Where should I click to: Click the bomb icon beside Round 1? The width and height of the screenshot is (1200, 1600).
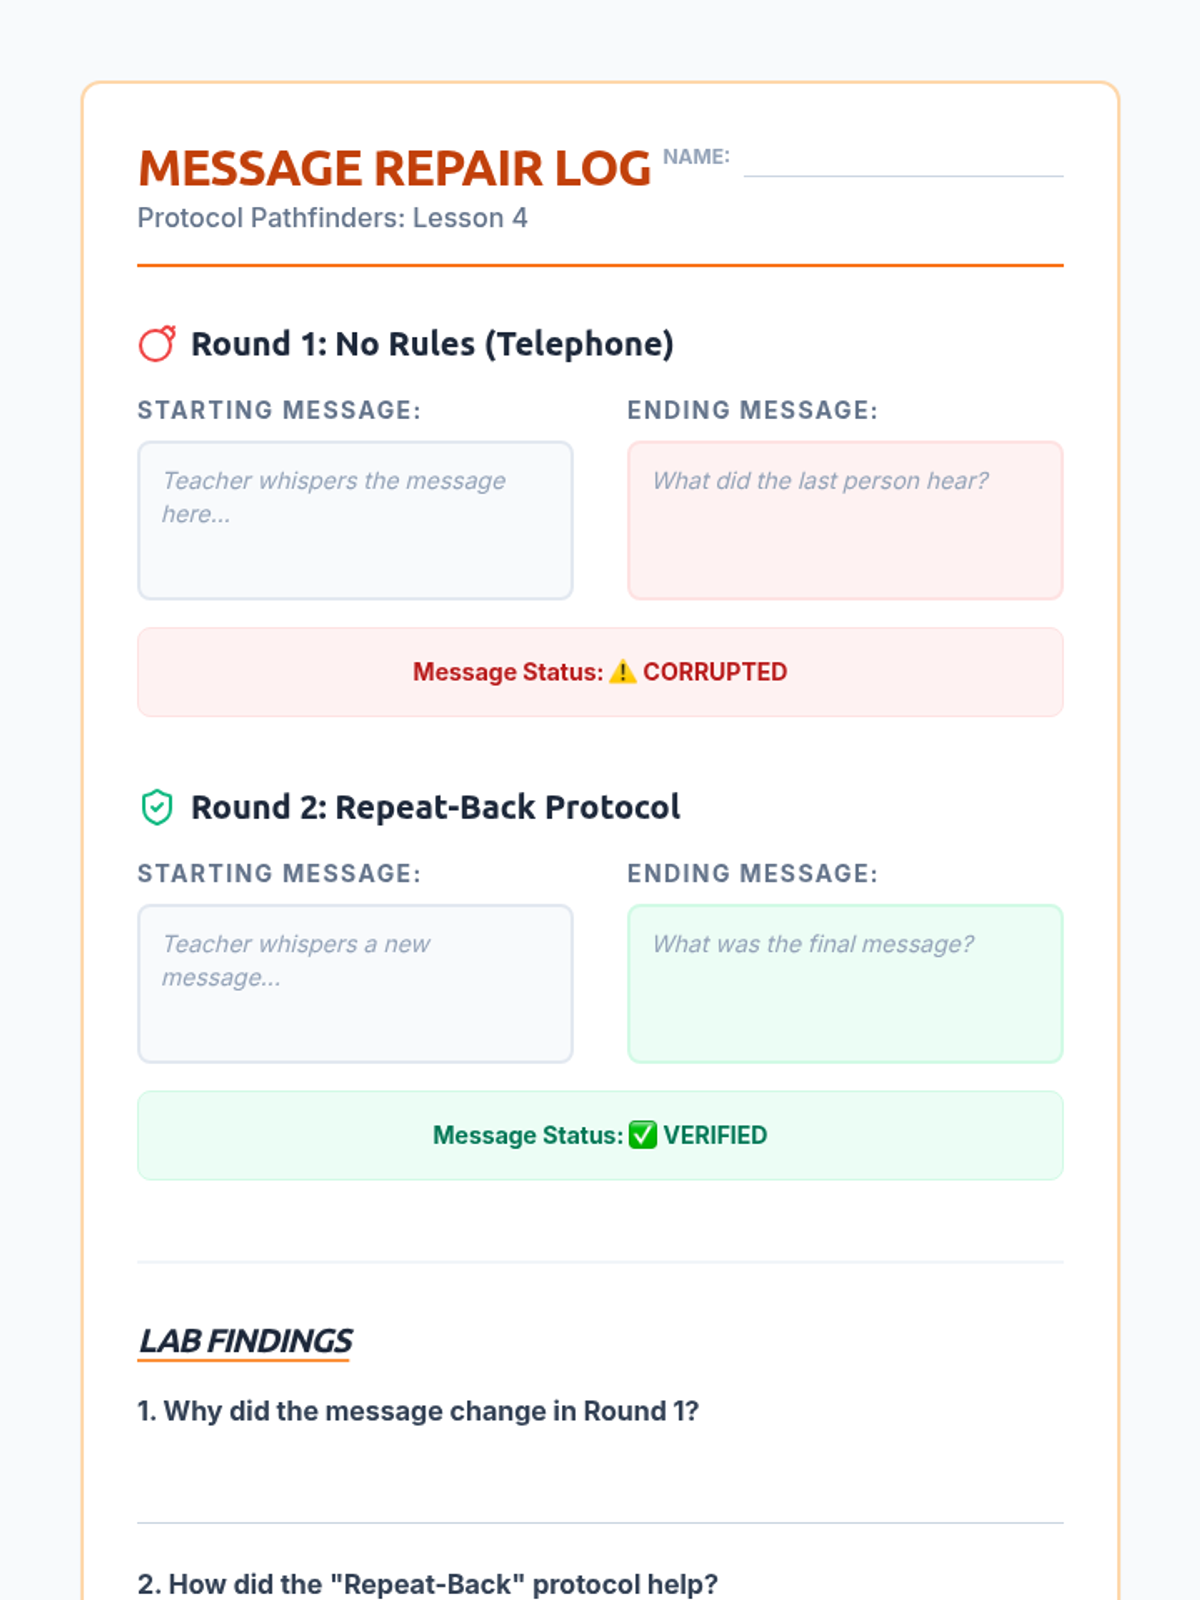click(x=157, y=344)
